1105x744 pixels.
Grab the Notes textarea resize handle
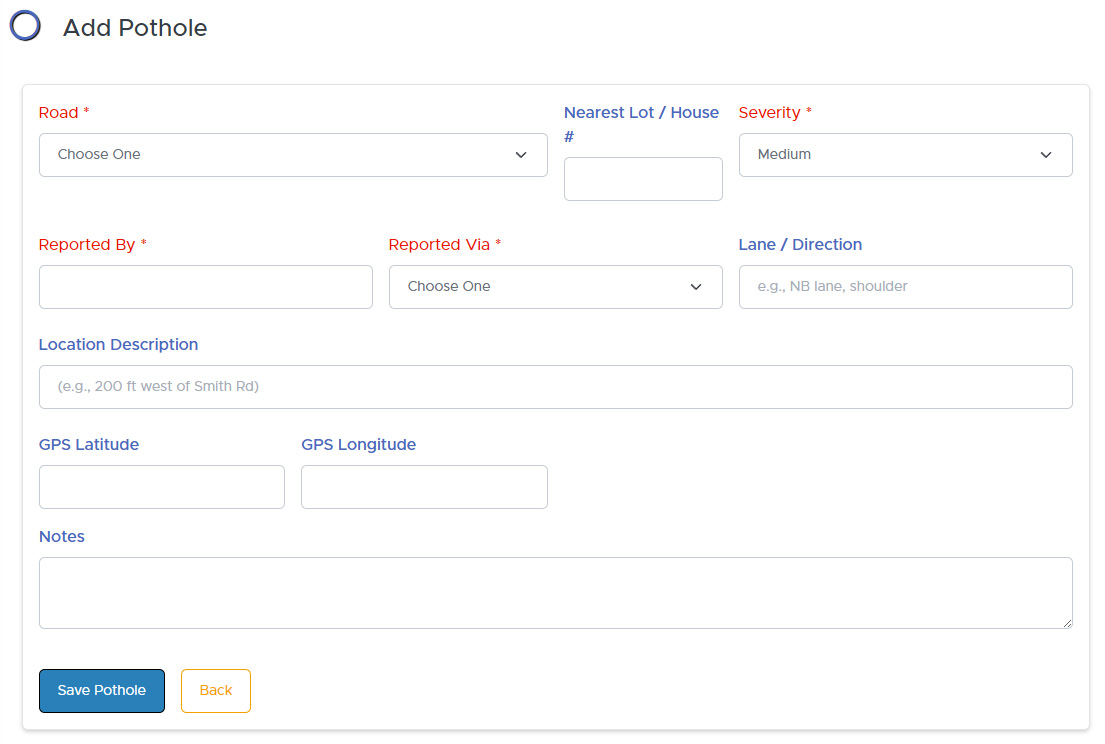[1066, 622]
